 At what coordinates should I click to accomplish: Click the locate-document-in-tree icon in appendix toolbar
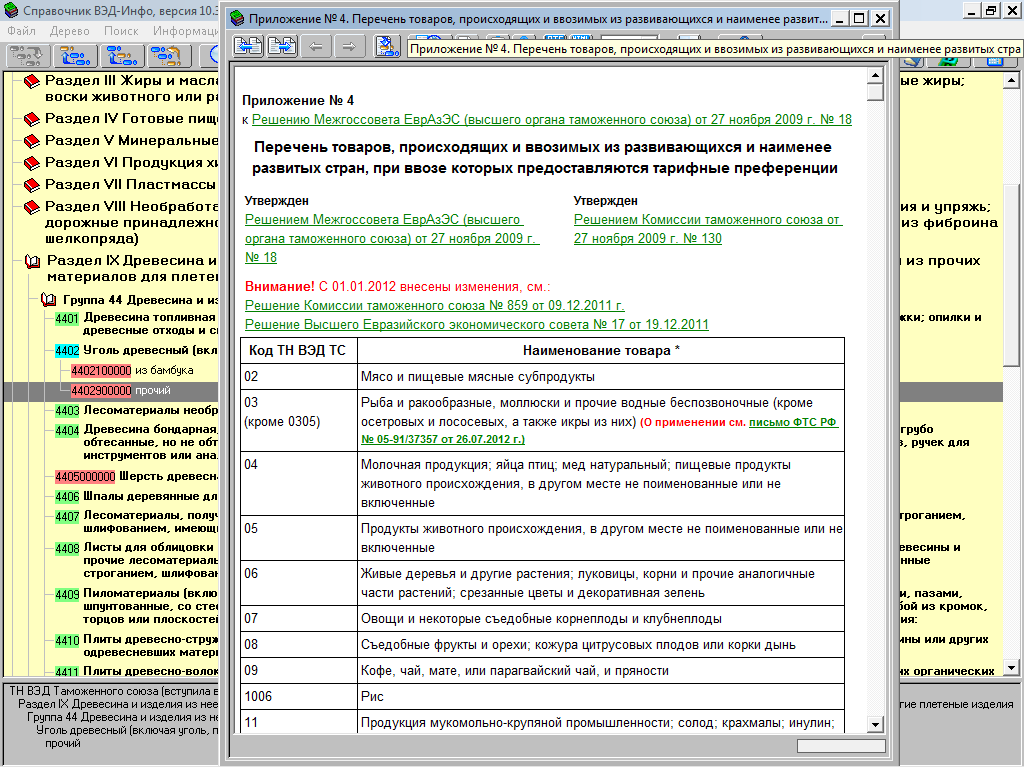click(387, 46)
